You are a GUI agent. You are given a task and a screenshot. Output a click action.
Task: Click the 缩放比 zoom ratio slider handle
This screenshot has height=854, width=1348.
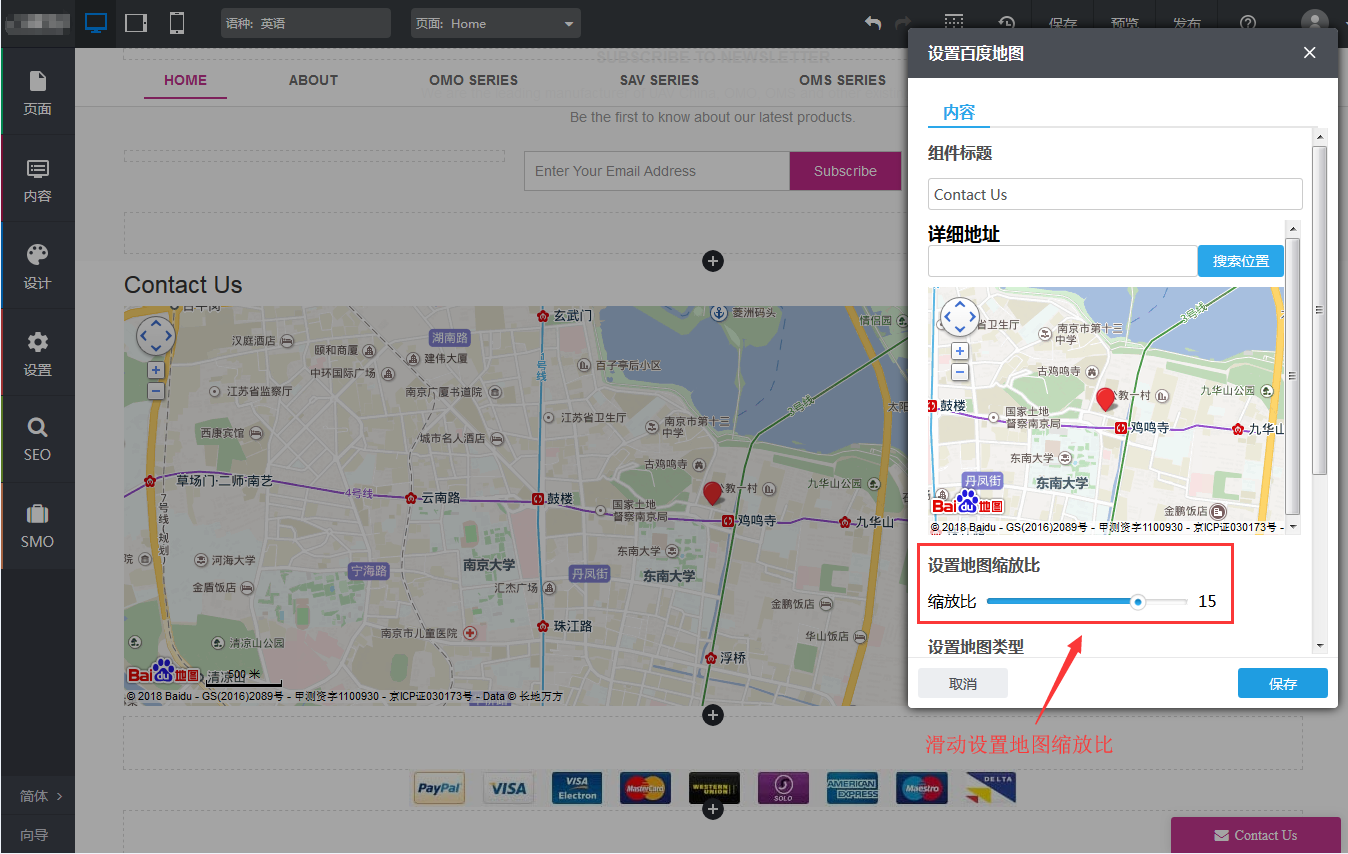point(1138,602)
